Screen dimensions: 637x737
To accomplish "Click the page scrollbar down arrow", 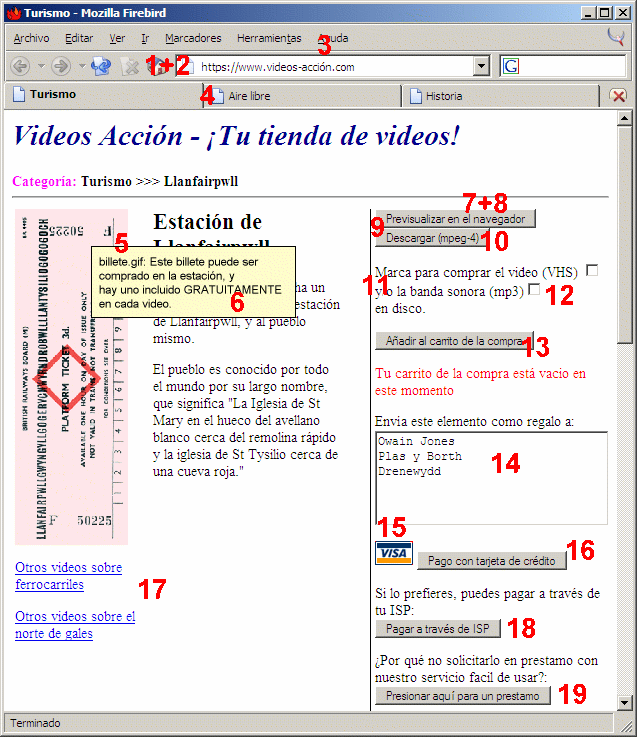I will pos(624,703).
